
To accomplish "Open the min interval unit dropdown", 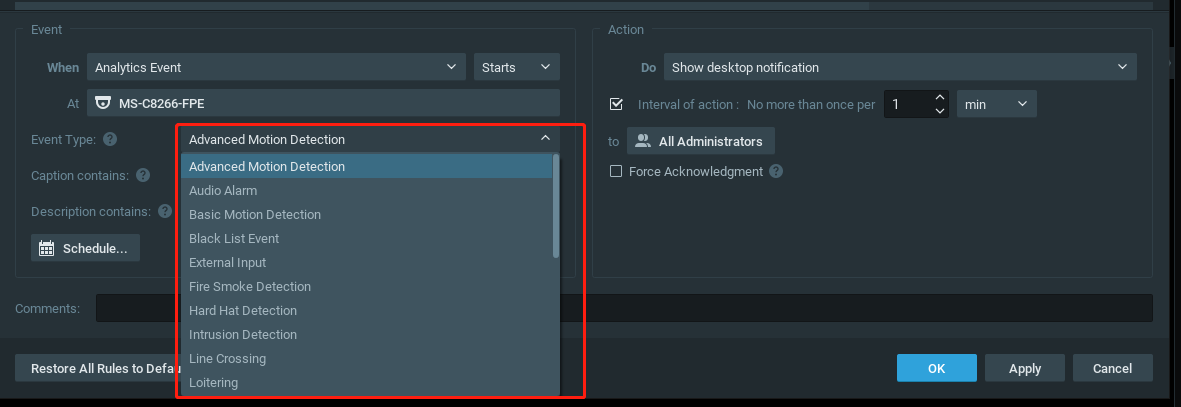I will [996, 104].
